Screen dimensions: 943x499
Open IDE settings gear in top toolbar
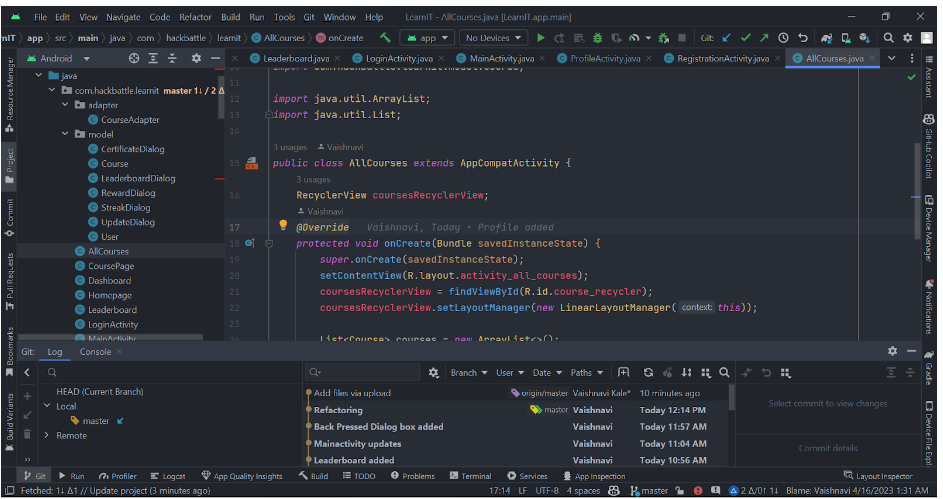[x=908, y=38]
